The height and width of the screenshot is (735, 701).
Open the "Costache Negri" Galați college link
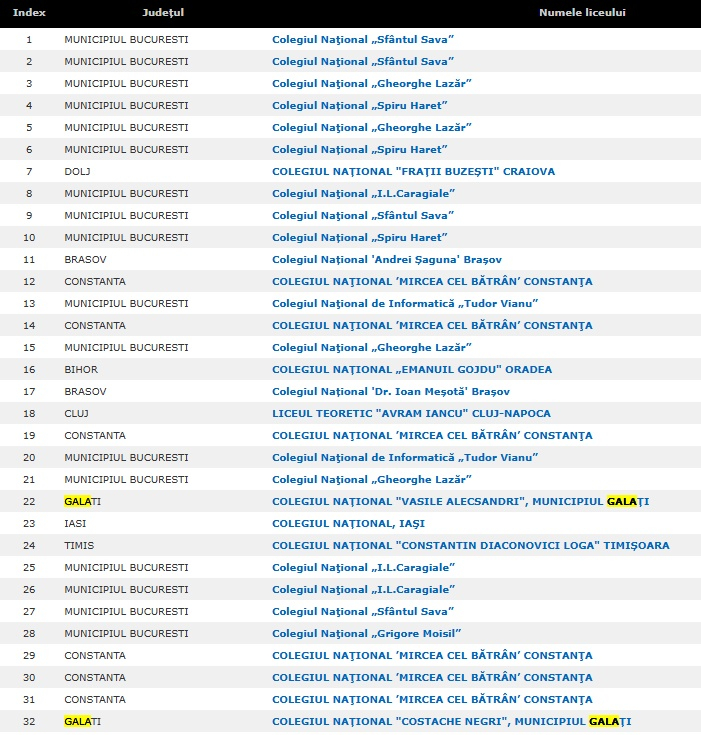click(x=451, y=721)
